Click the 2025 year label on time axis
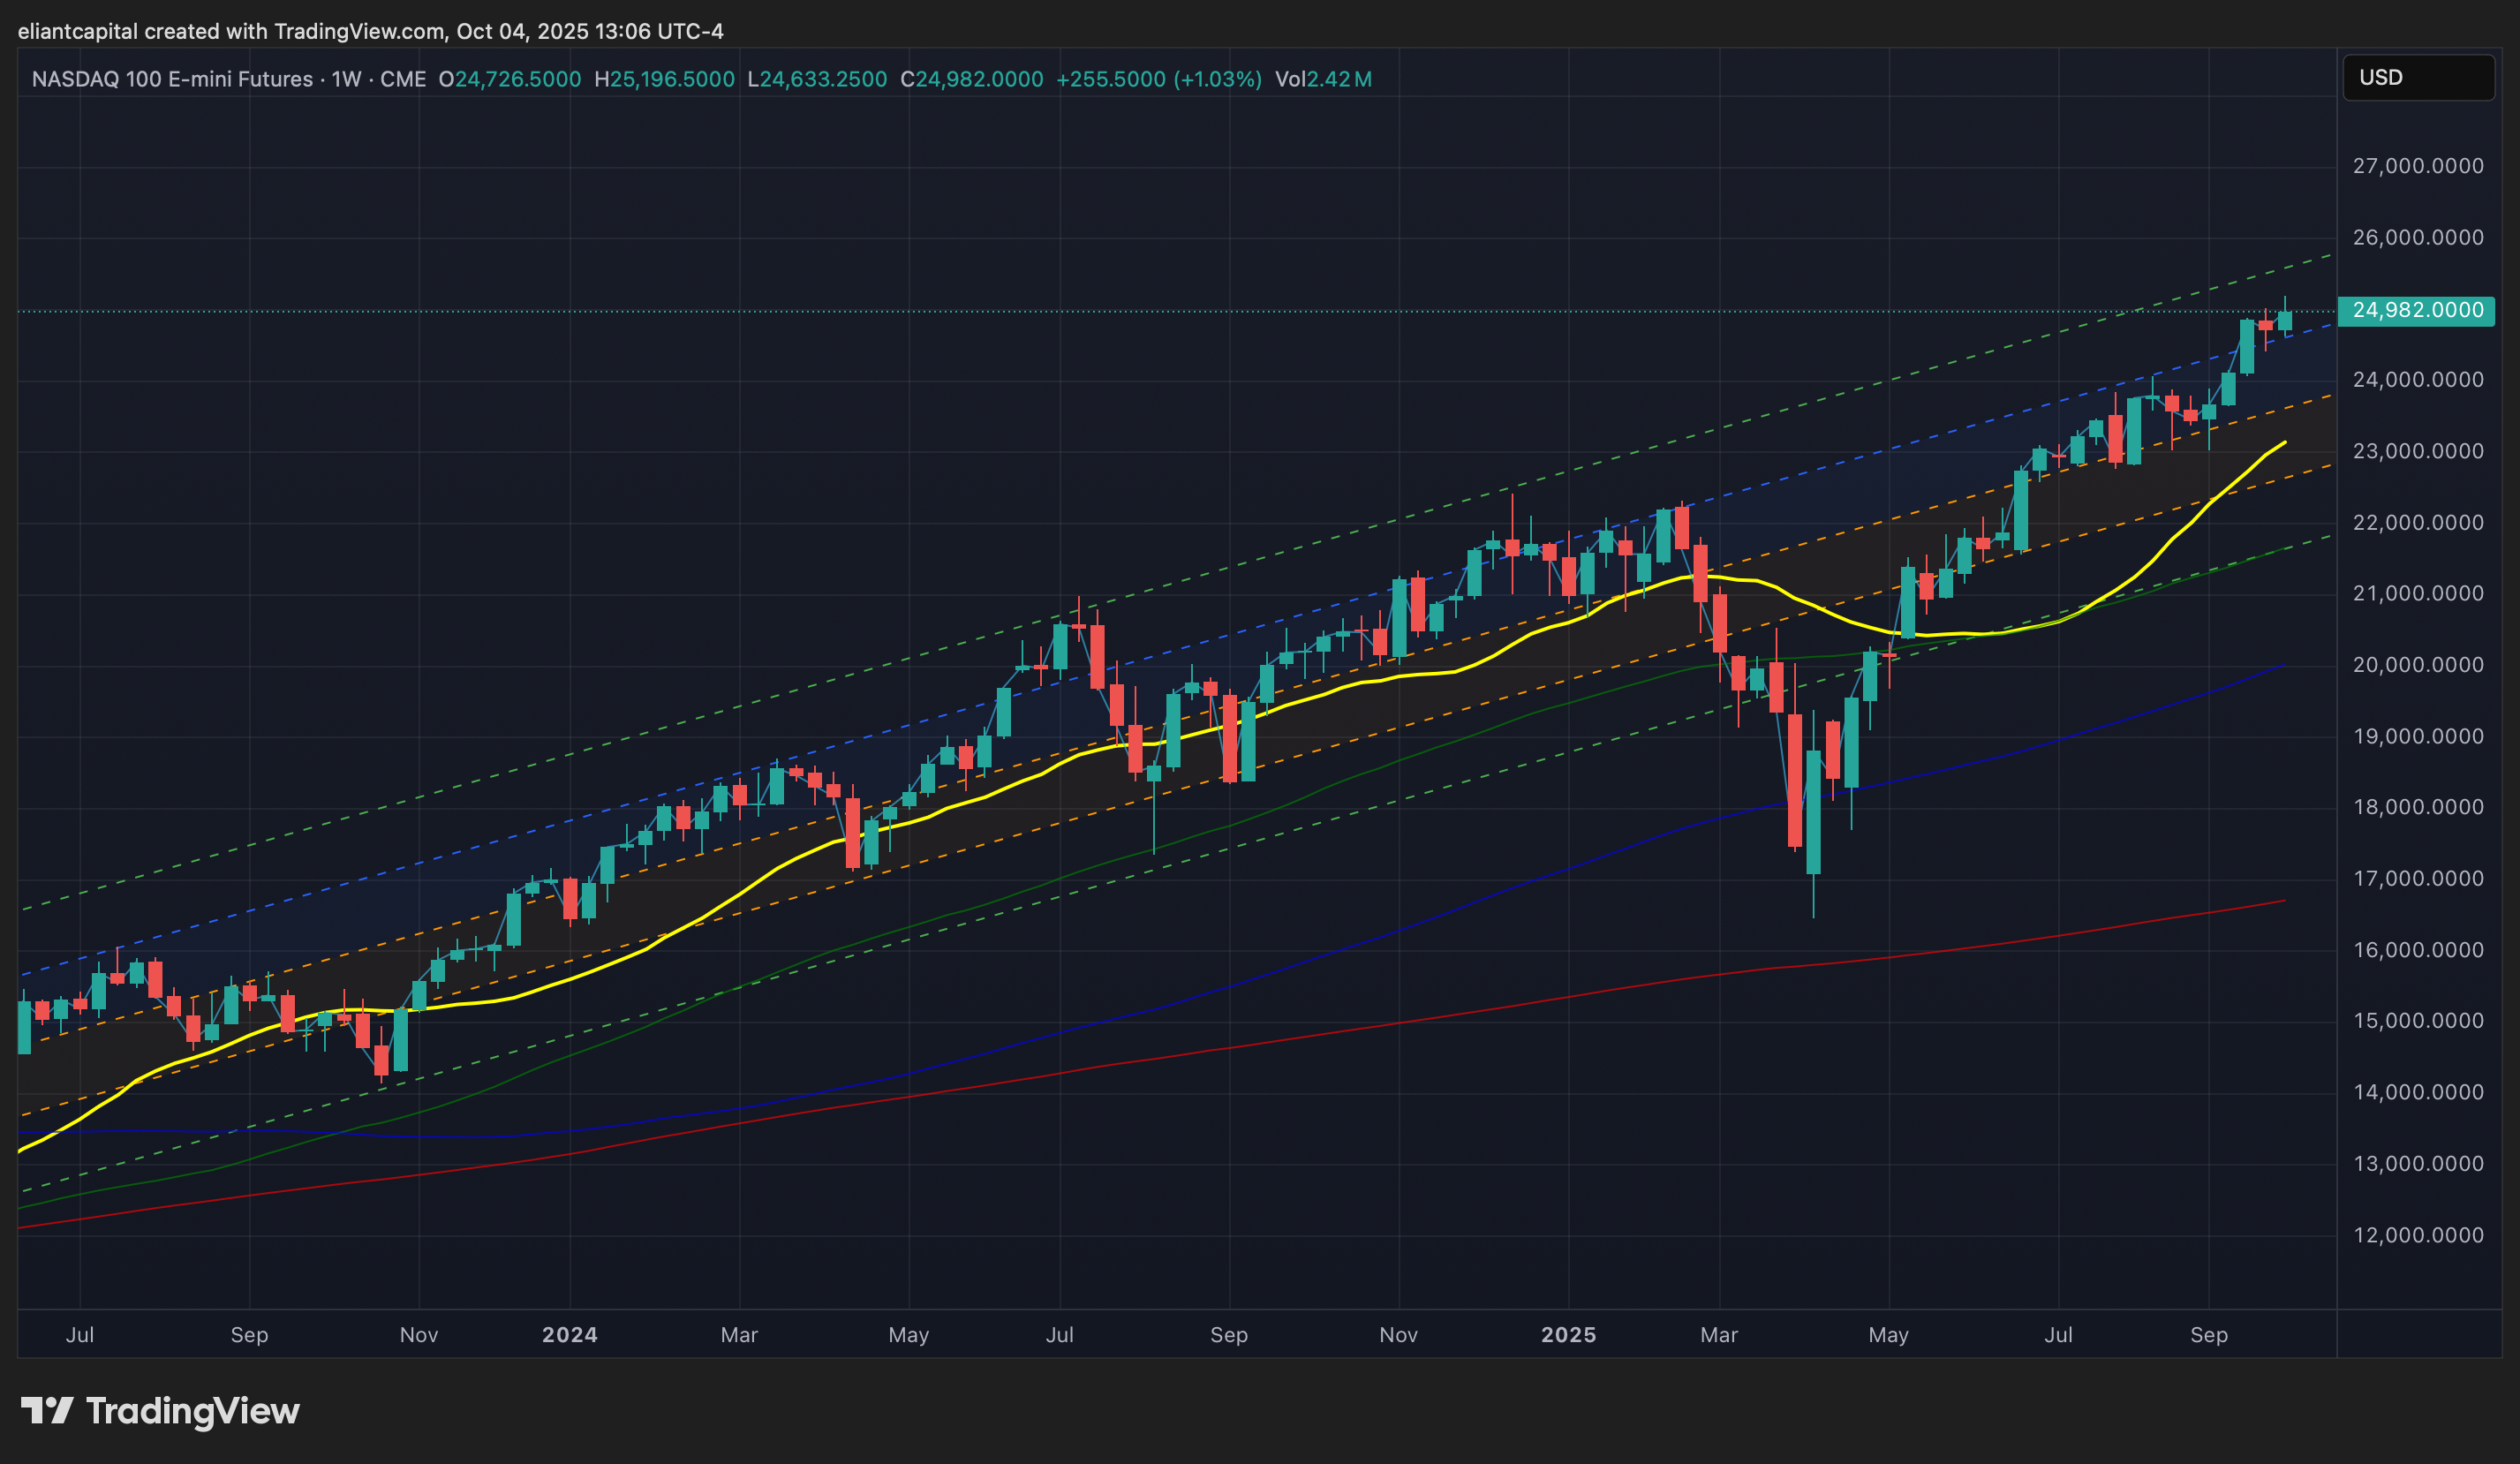The width and height of the screenshot is (2520, 1464). coord(1568,1334)
